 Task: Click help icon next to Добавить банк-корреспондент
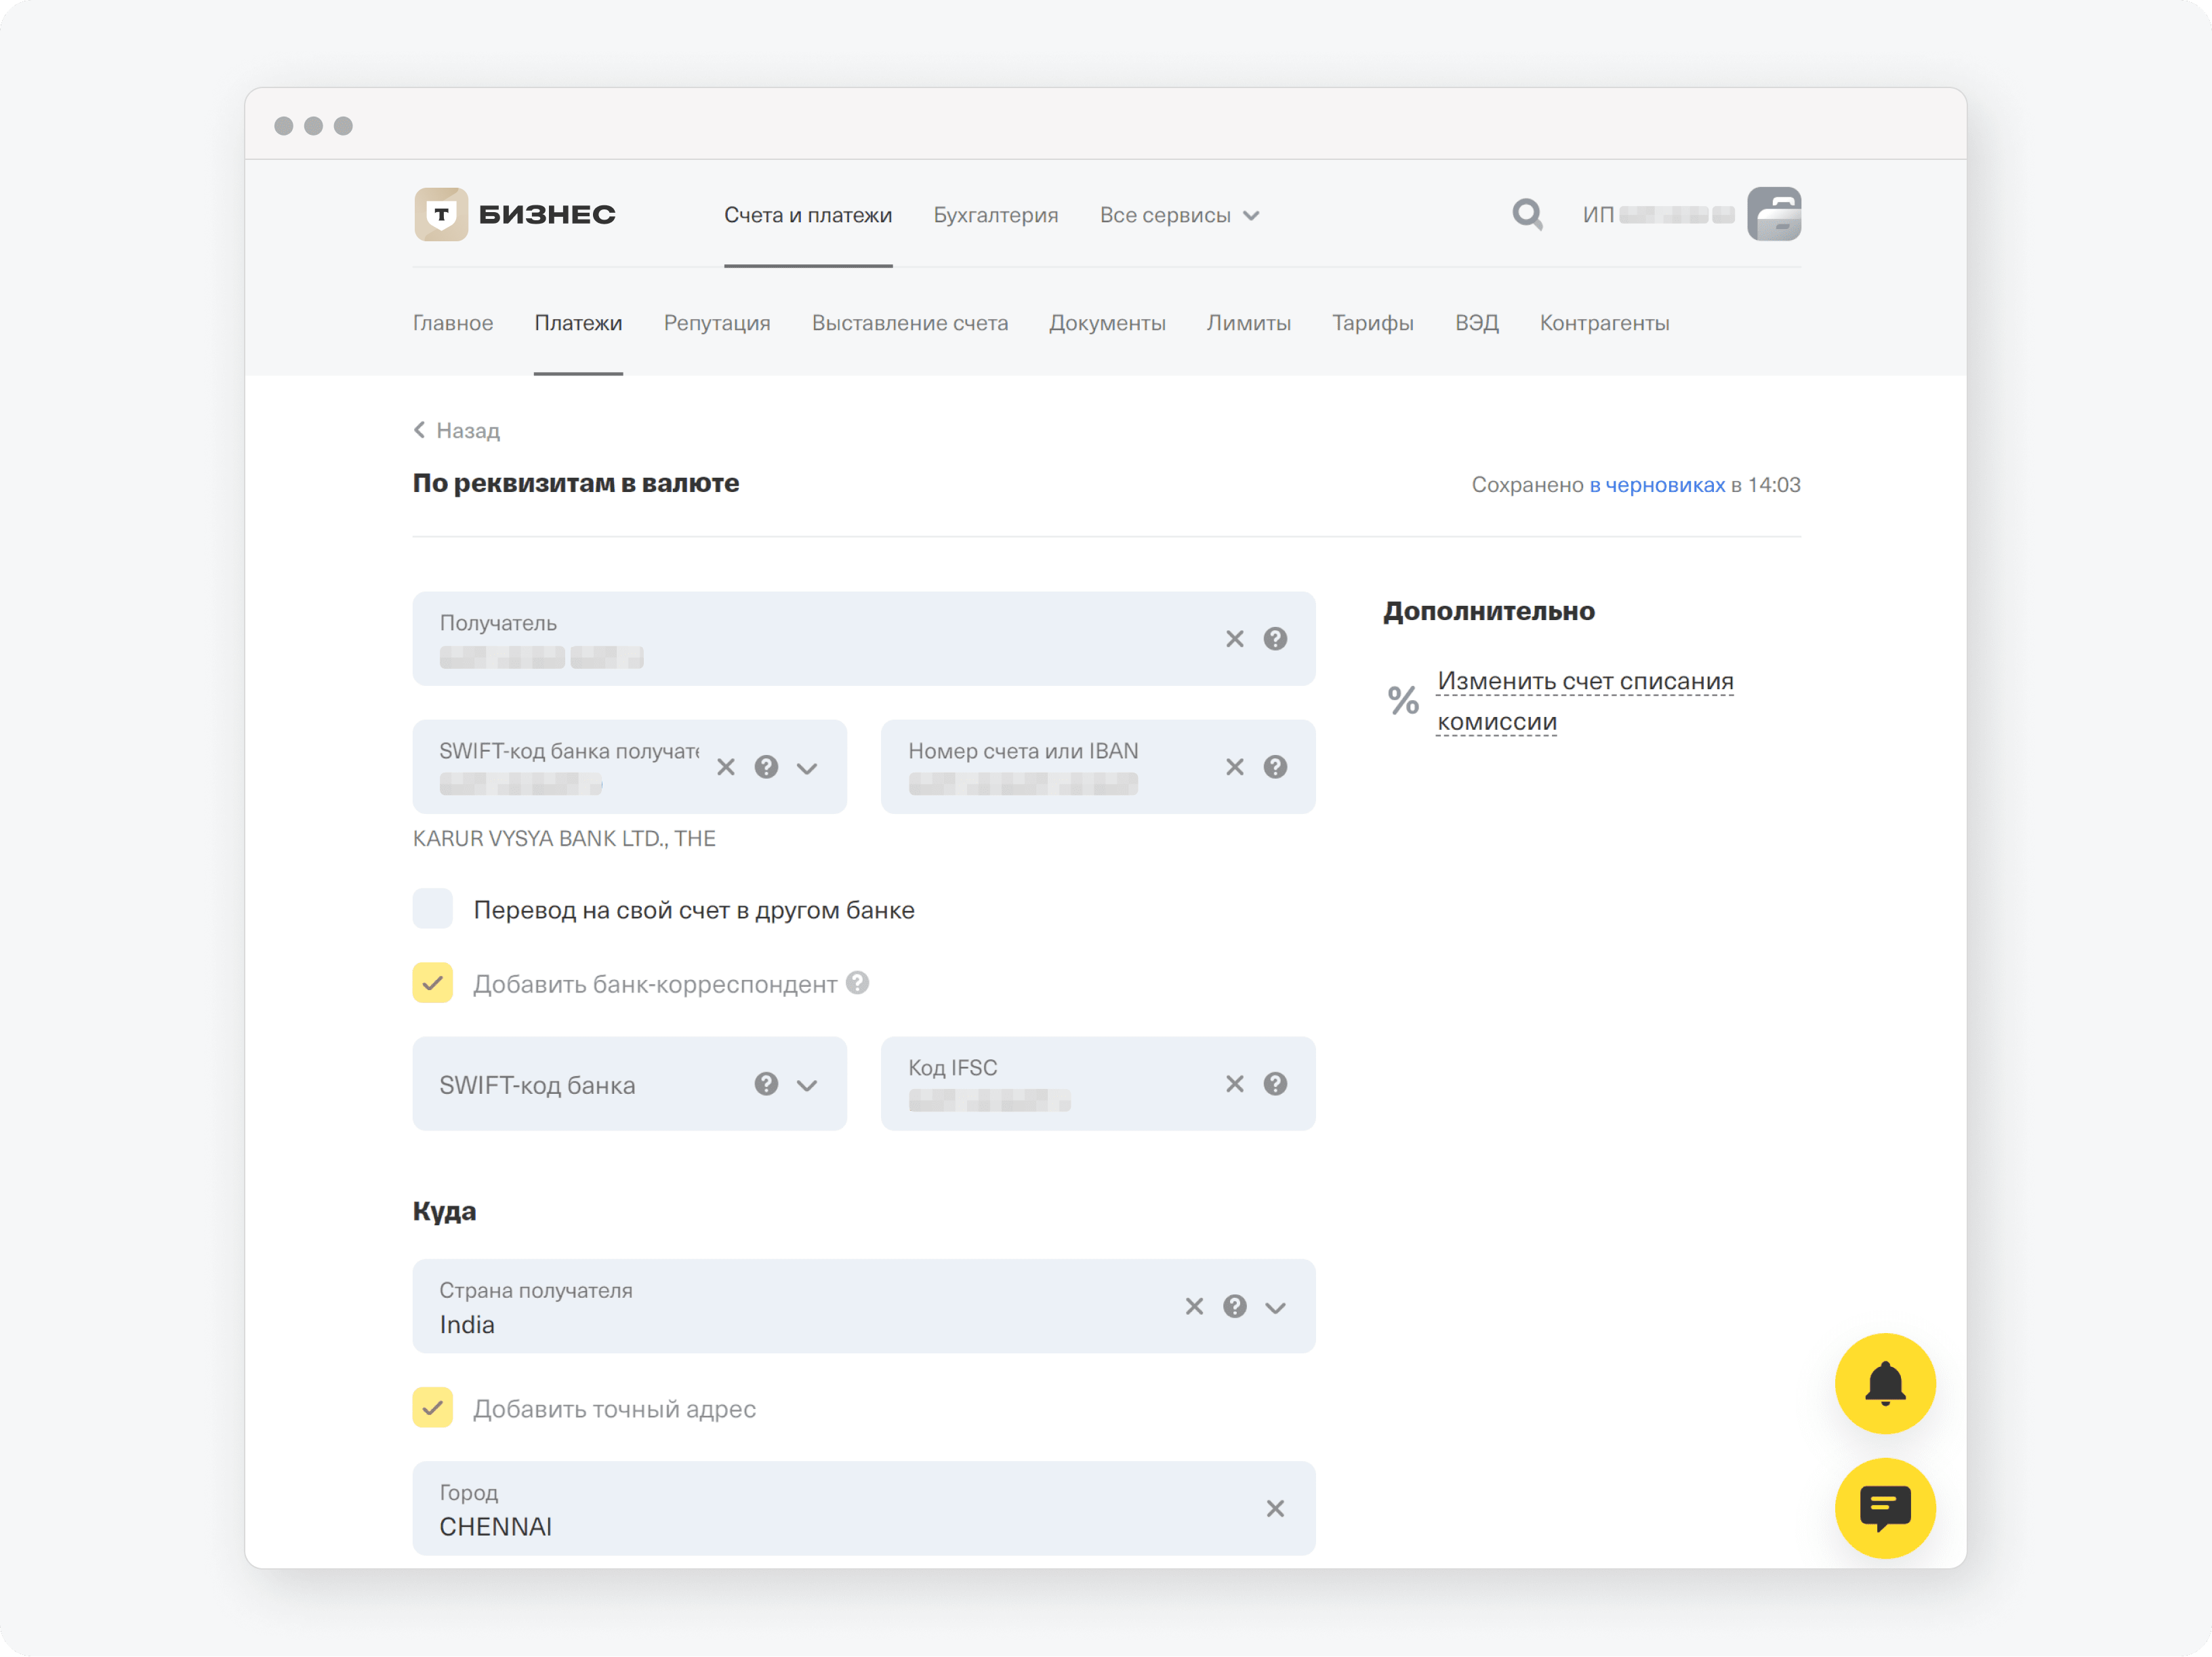point(857,983)
